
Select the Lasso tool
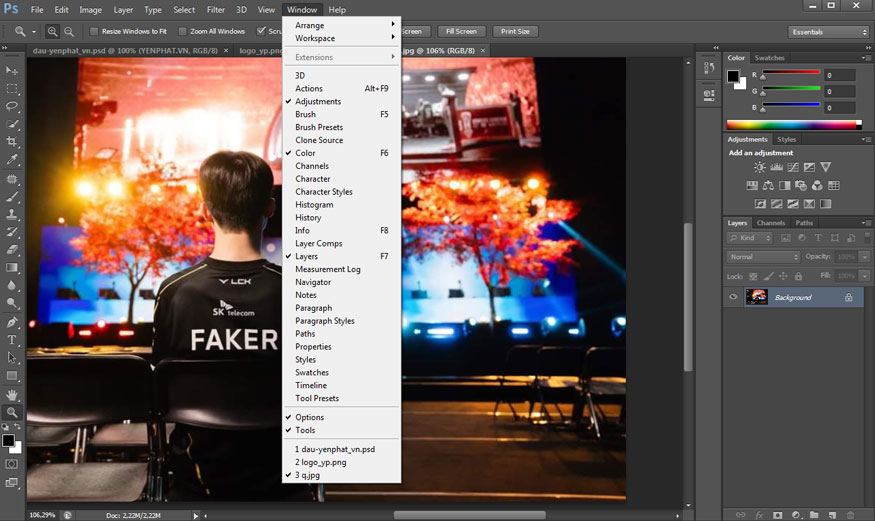pyautogui.click(x=12, y=106)
